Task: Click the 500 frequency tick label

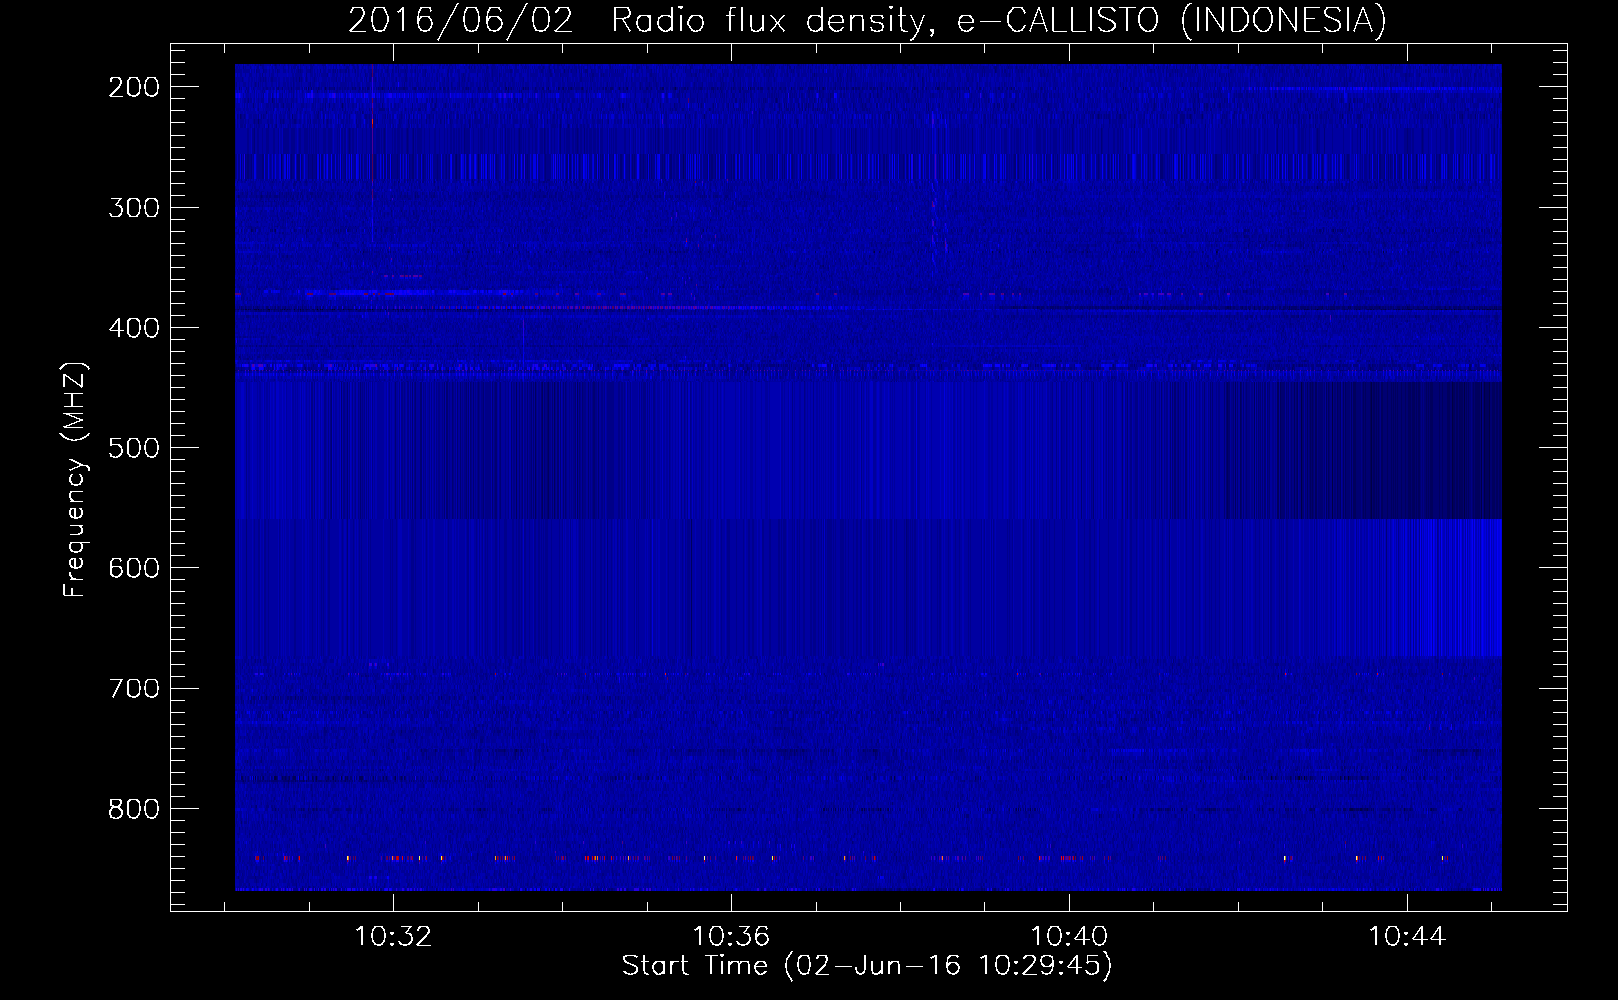Action: (x=134, y=448)
